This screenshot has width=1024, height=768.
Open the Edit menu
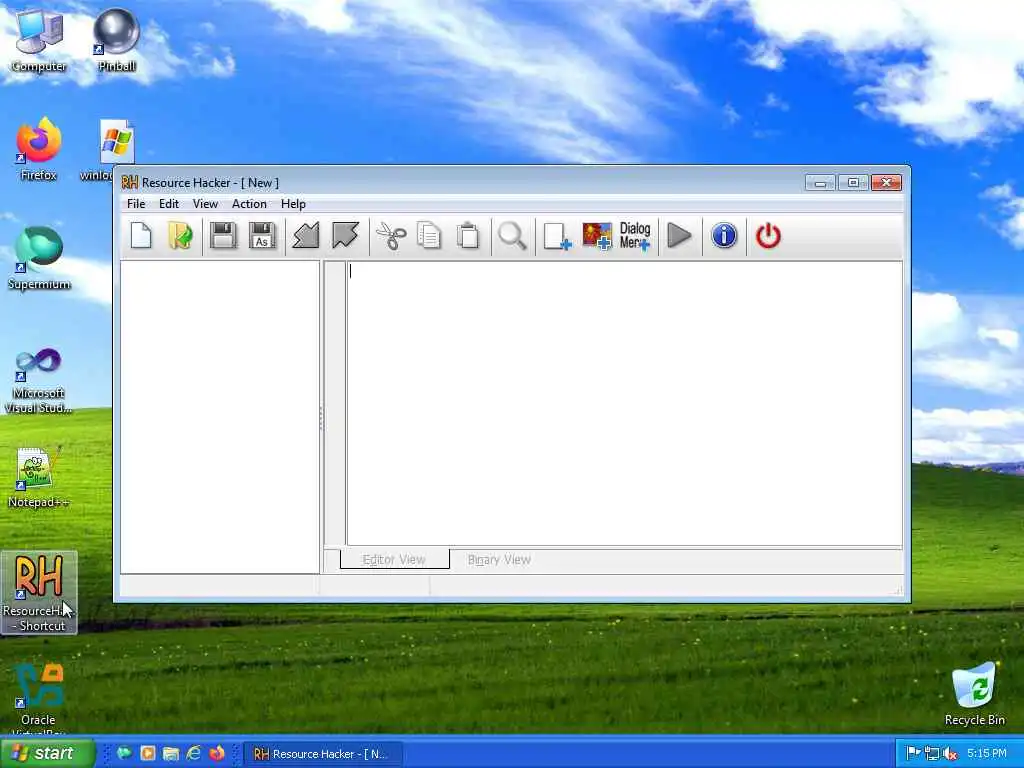click(168, 204)
